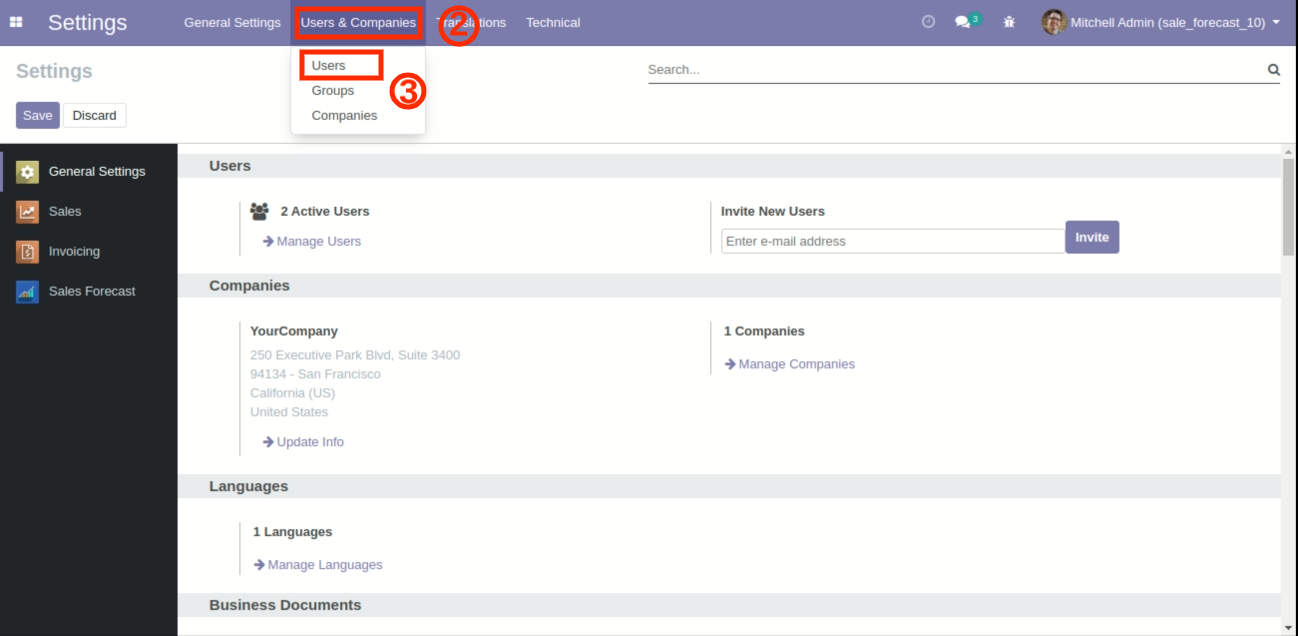Click Mitchell Admin's avatar picture
Image resolution: width=1298 pixels, height=636 pixels.
pos(1054,22)
